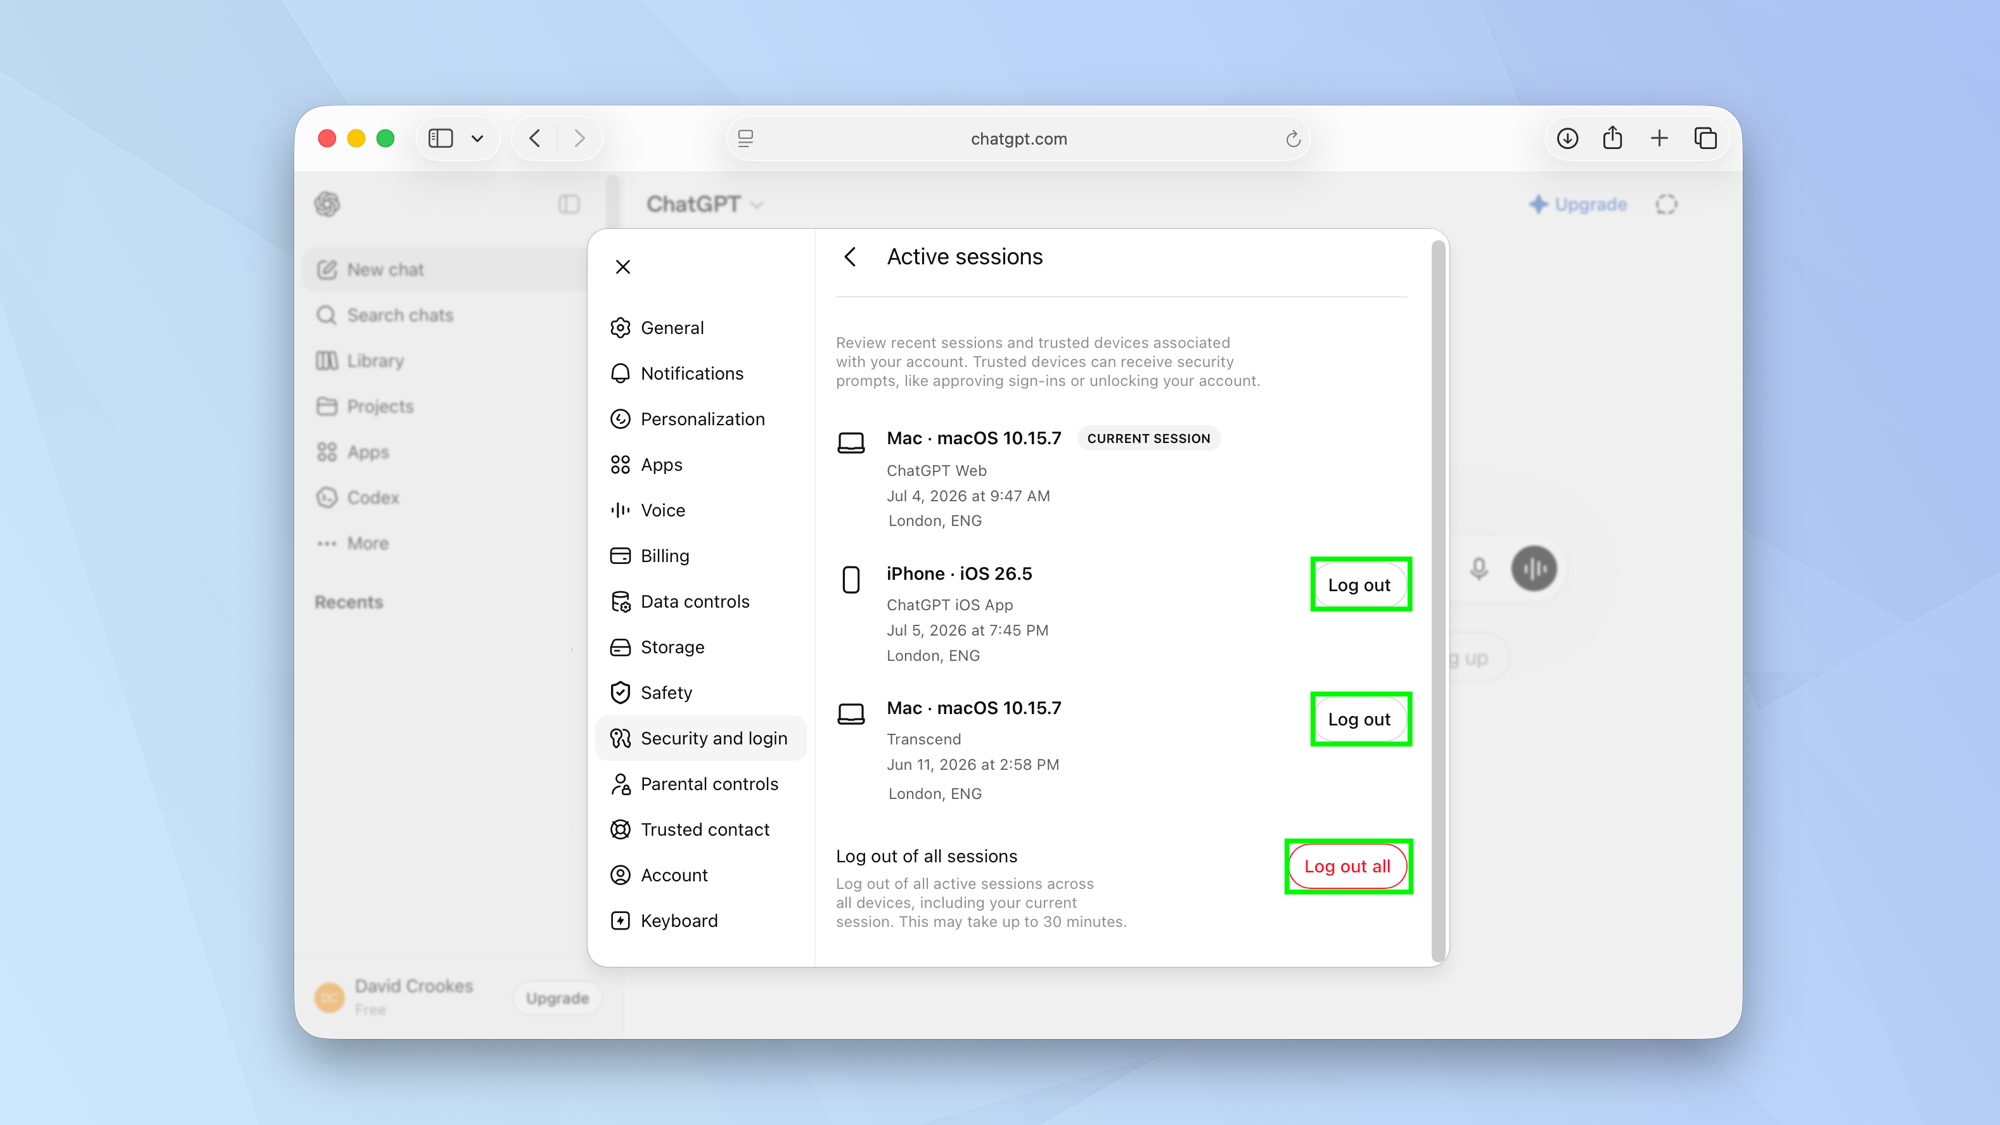Open a new Safari tab

1659,138
